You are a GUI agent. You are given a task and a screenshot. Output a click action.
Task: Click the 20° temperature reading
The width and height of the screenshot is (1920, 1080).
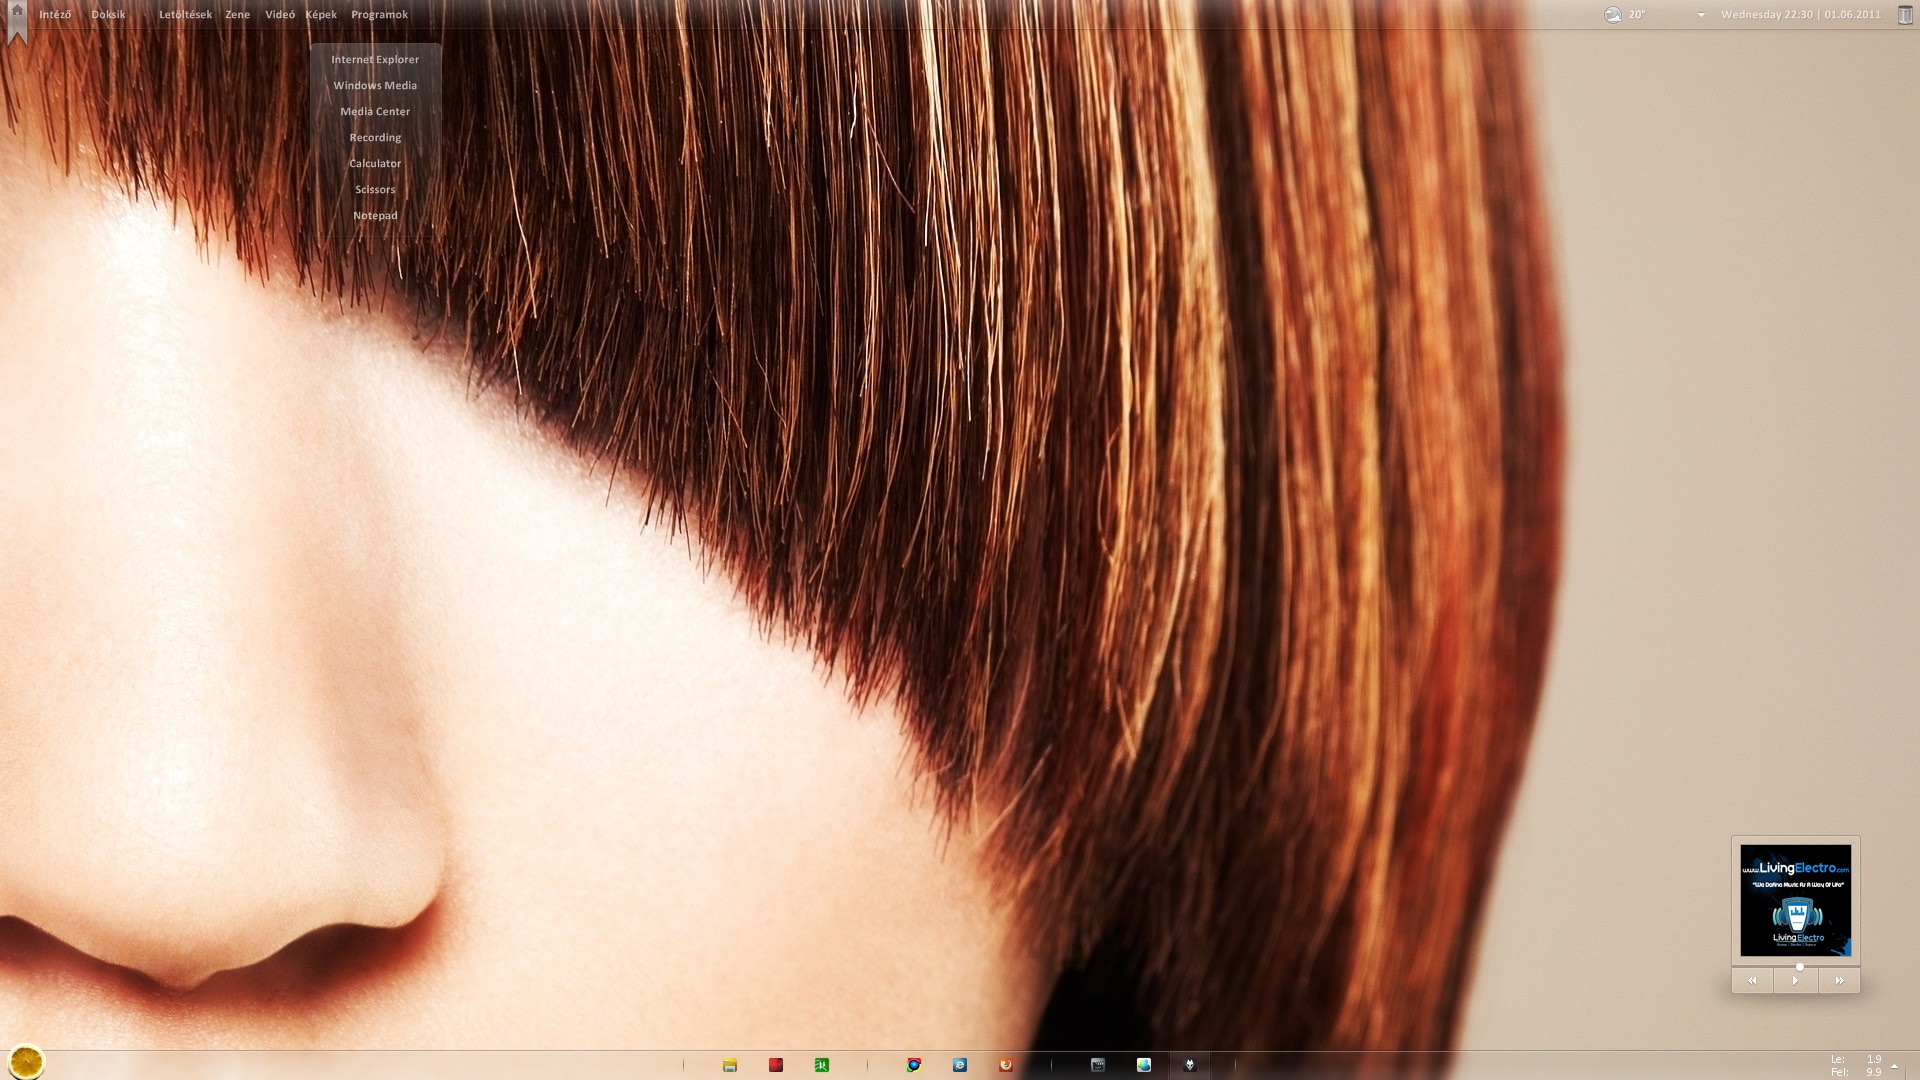[1636, 15]
